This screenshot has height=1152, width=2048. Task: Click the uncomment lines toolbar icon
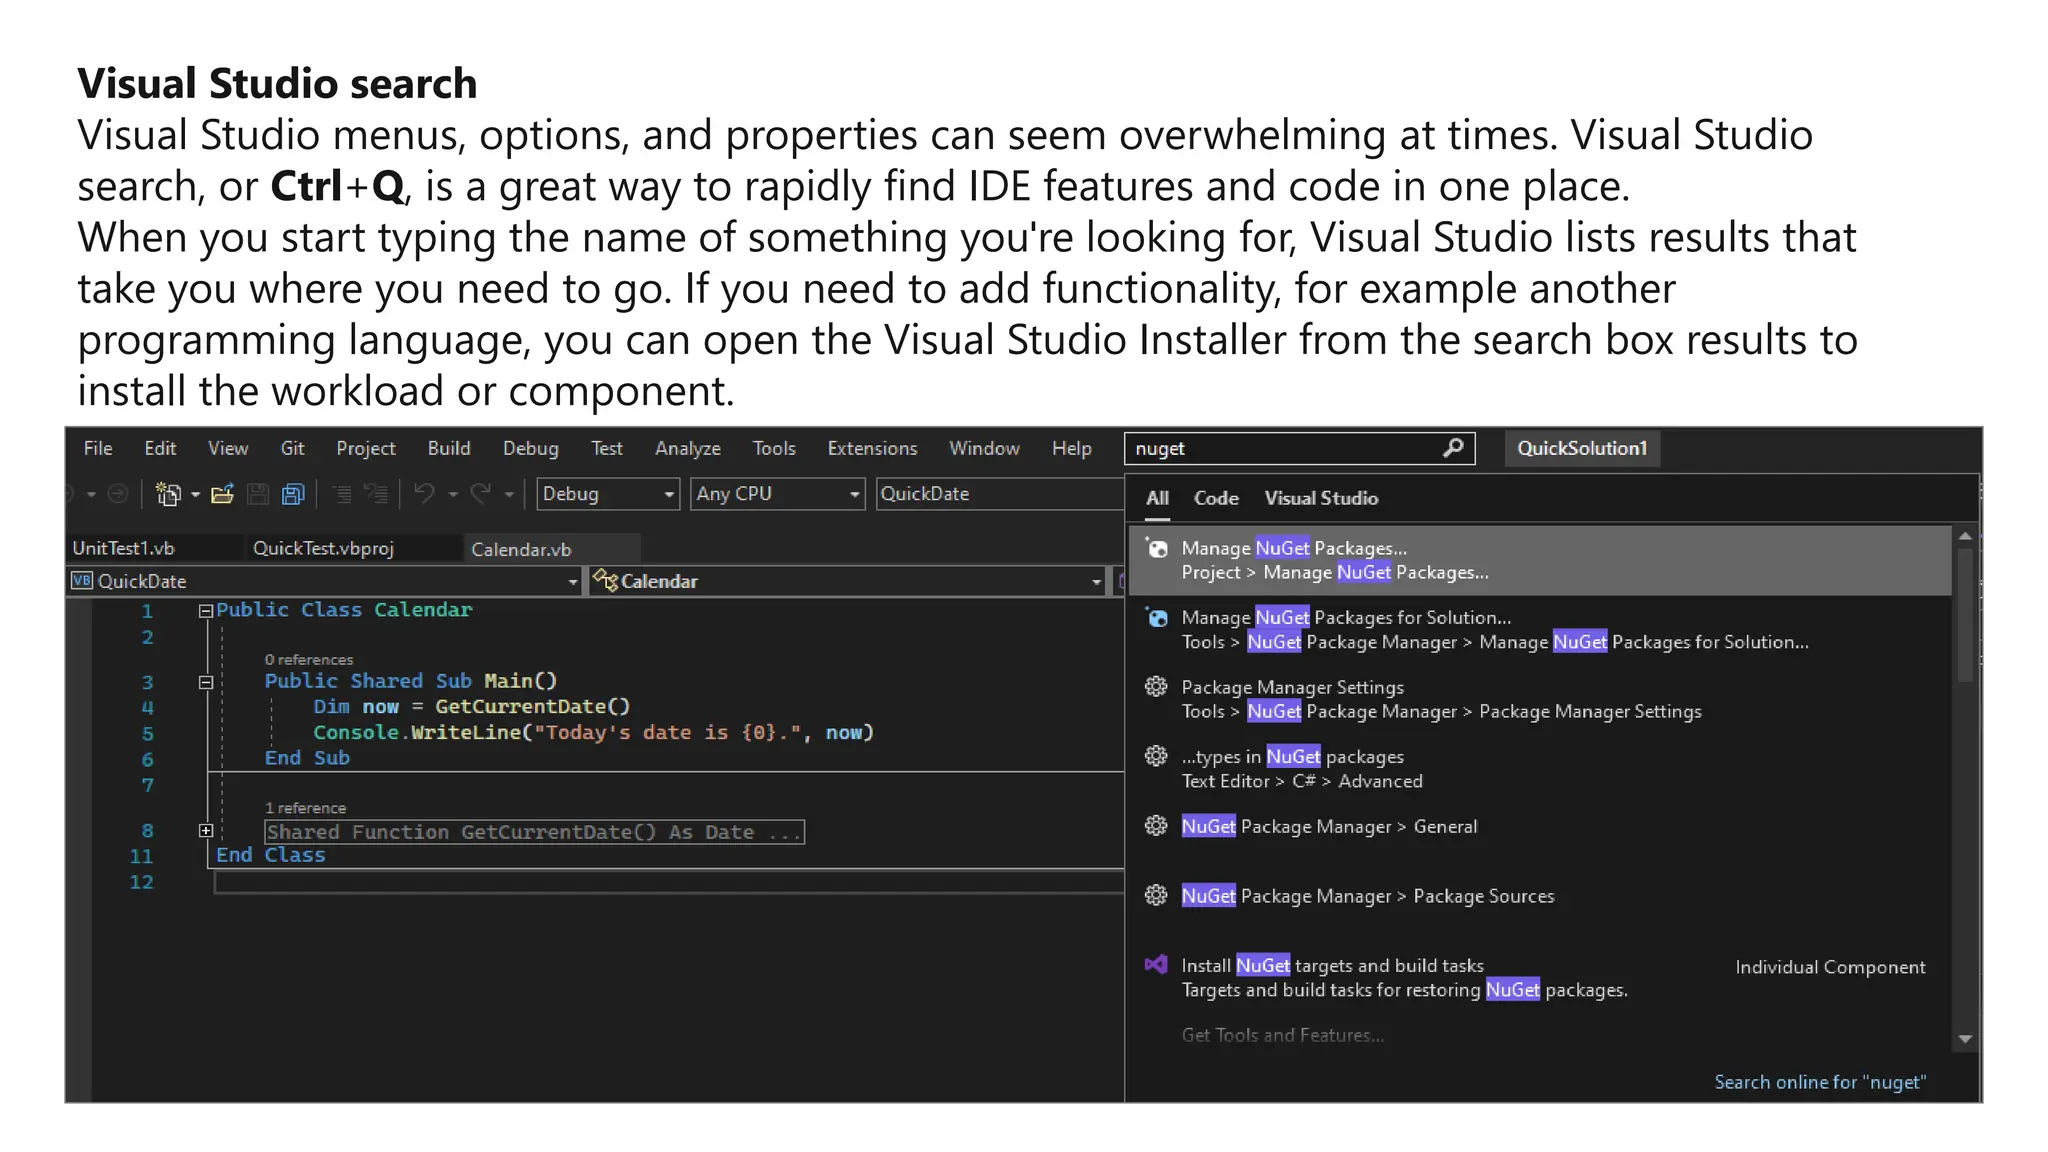coord(376,494)
